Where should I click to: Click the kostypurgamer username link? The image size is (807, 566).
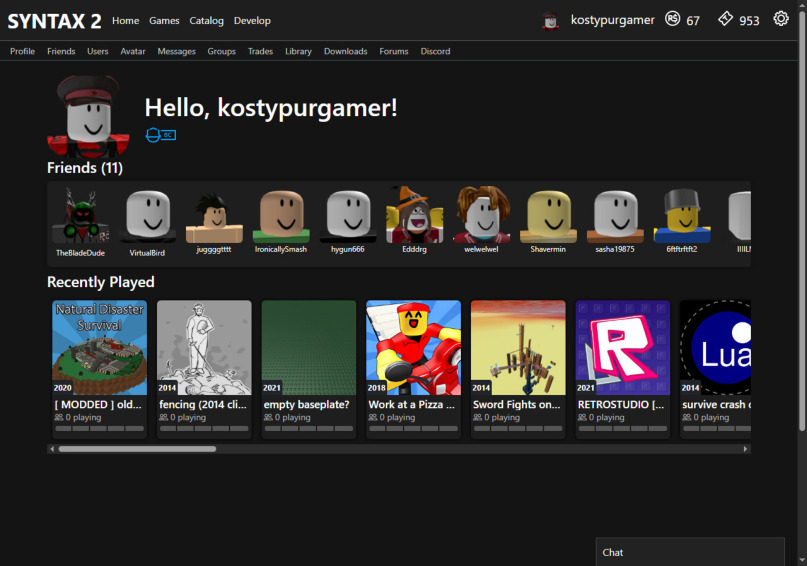click(612, 20)
